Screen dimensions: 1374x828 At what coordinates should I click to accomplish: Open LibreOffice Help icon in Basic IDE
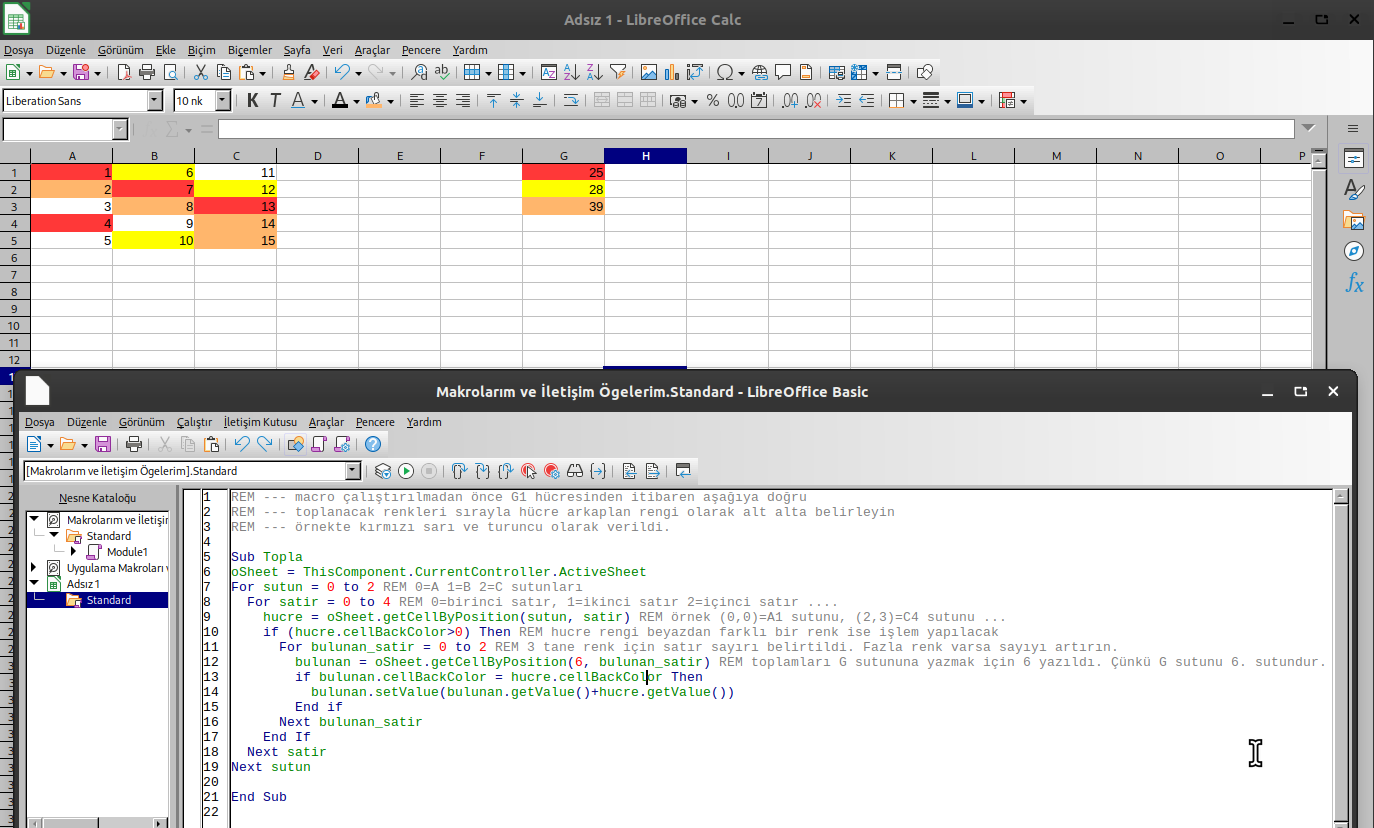click(373, 444)
